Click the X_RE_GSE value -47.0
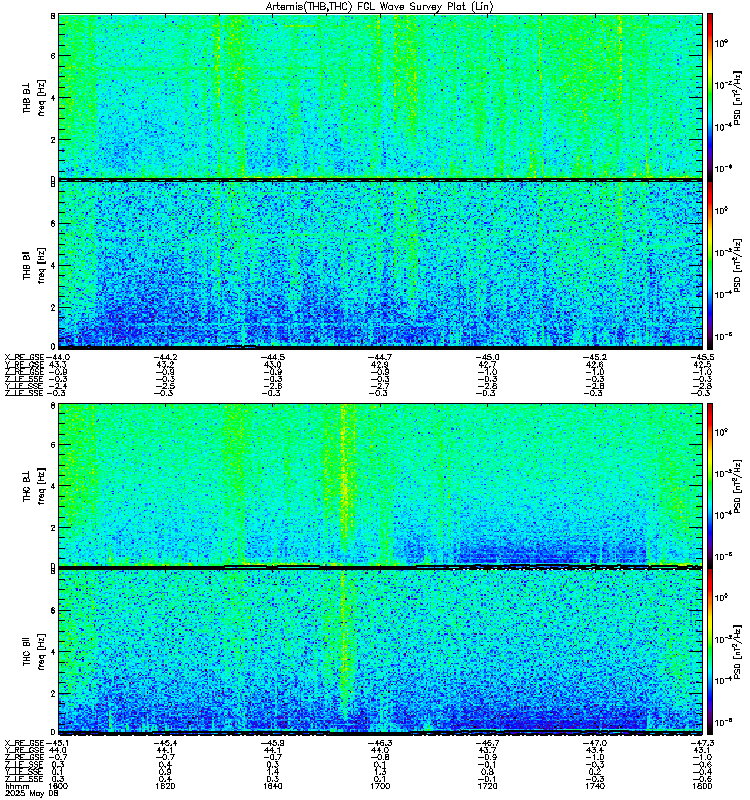Screen dimensions: 750x800 594,743
